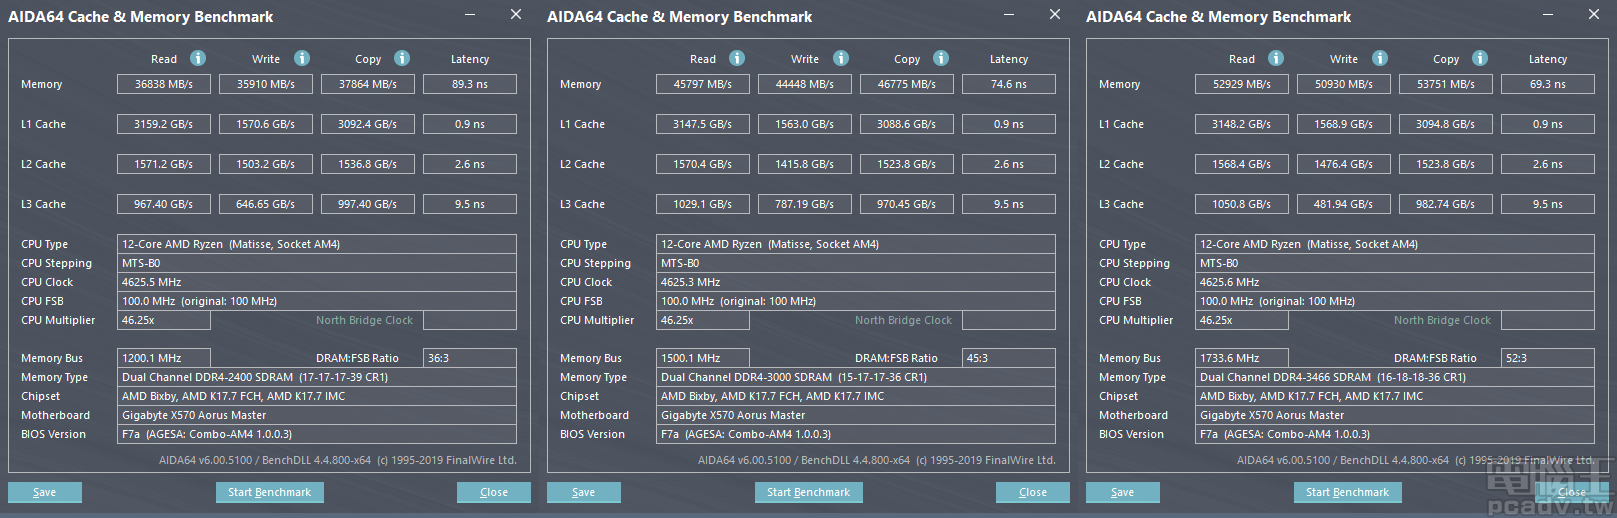Select L3 Cache Read value 1029.1 GB/s
This screenshot has height=518, width=1617.
click(x=703, y=204)
